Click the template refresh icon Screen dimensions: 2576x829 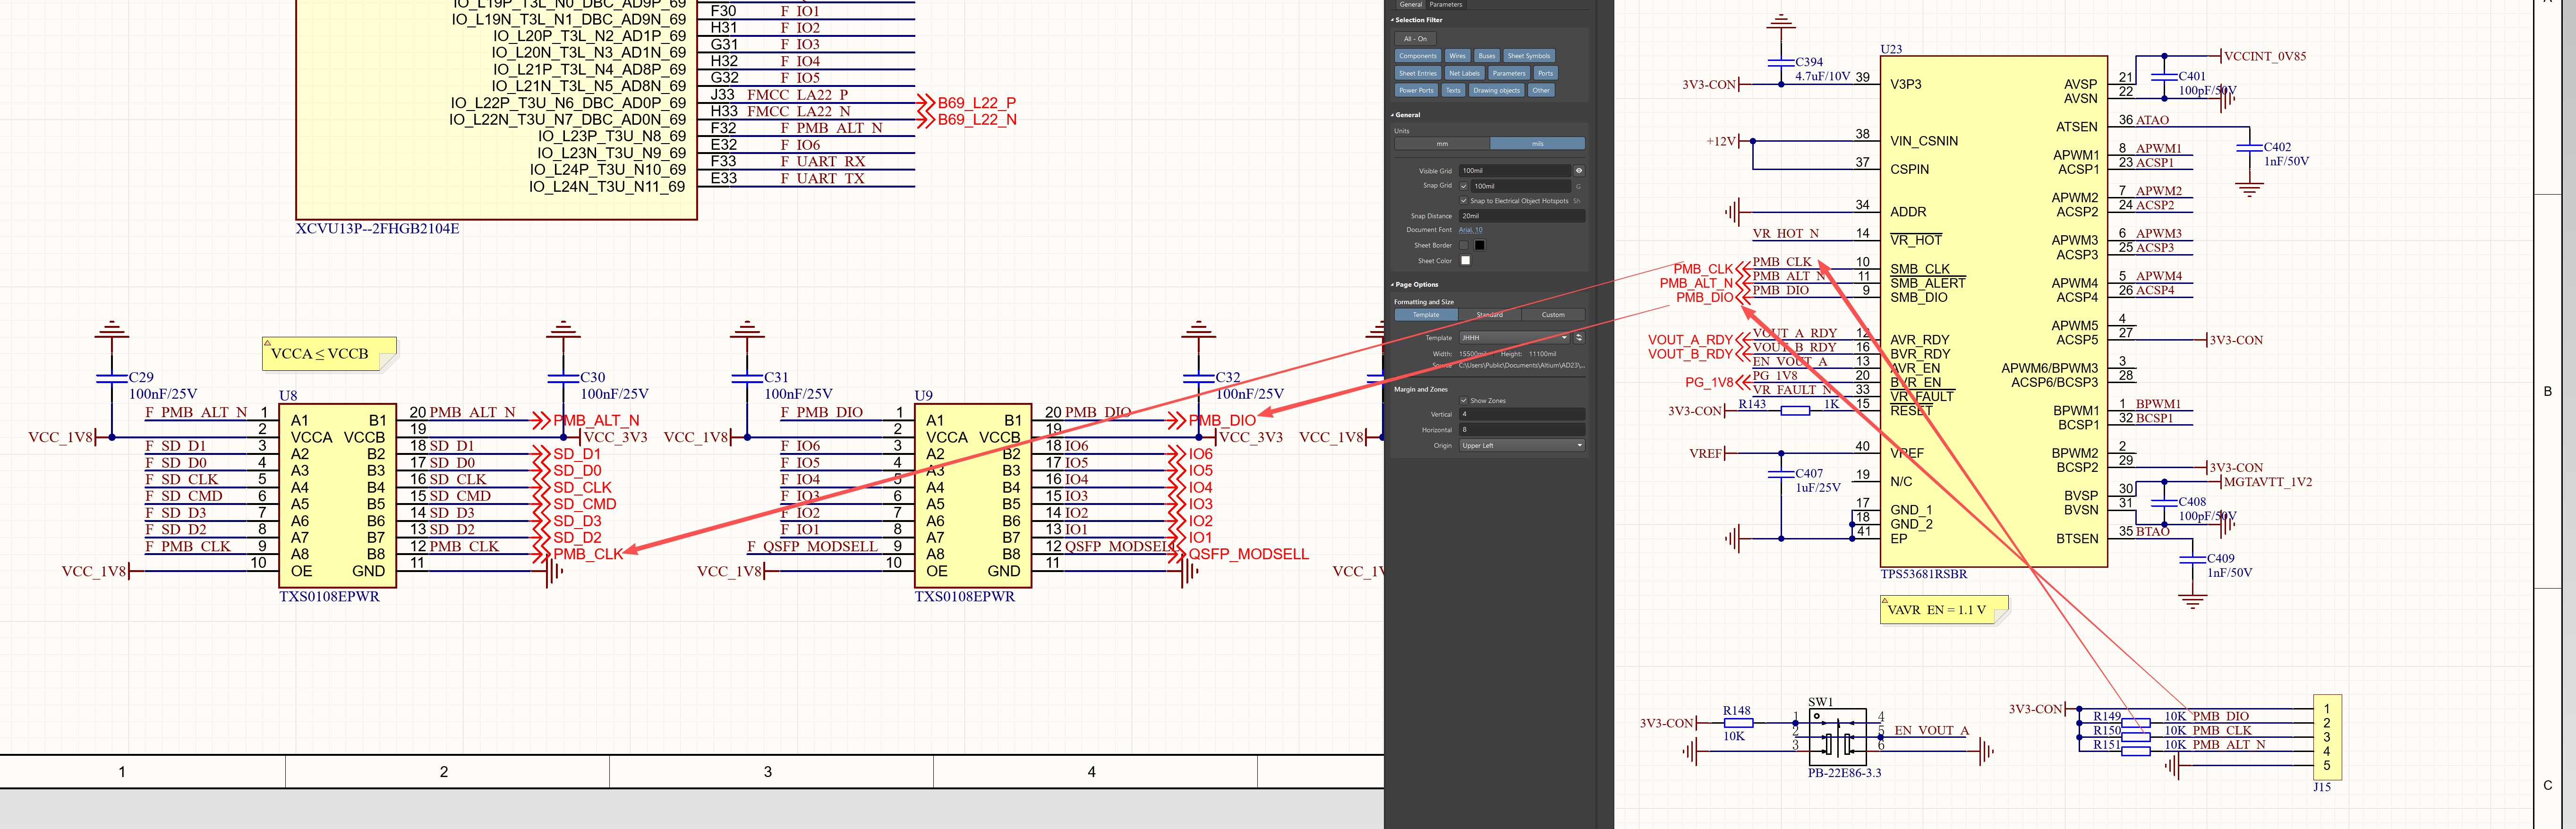pyautogui.click(x=1579, y=338)
